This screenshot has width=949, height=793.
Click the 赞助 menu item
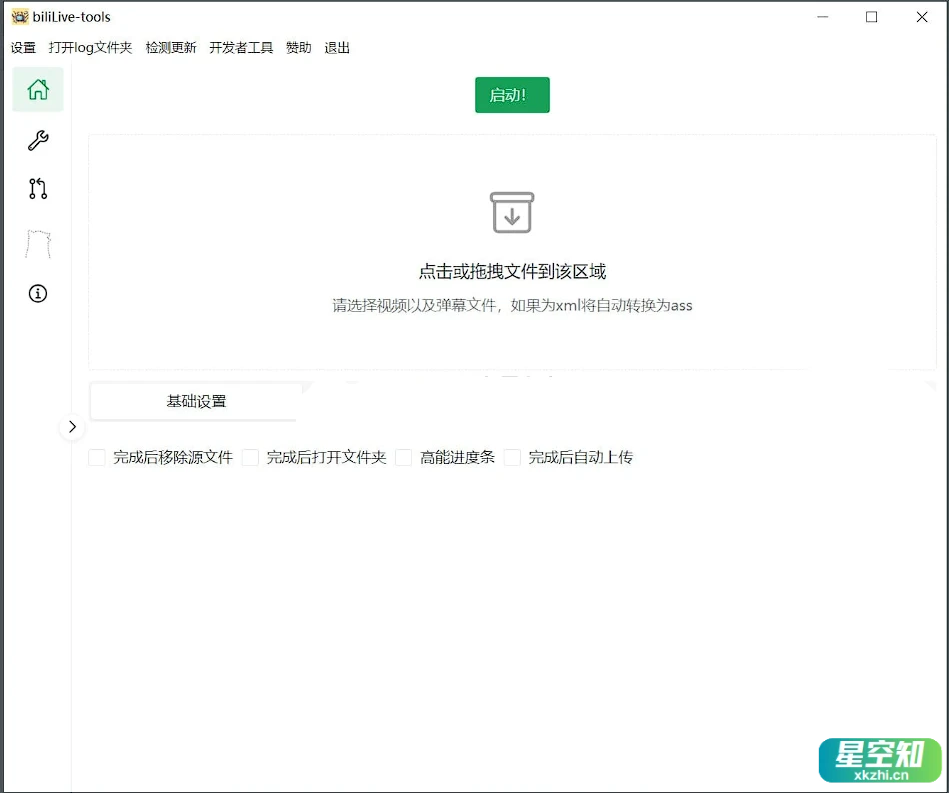[297, 47]
